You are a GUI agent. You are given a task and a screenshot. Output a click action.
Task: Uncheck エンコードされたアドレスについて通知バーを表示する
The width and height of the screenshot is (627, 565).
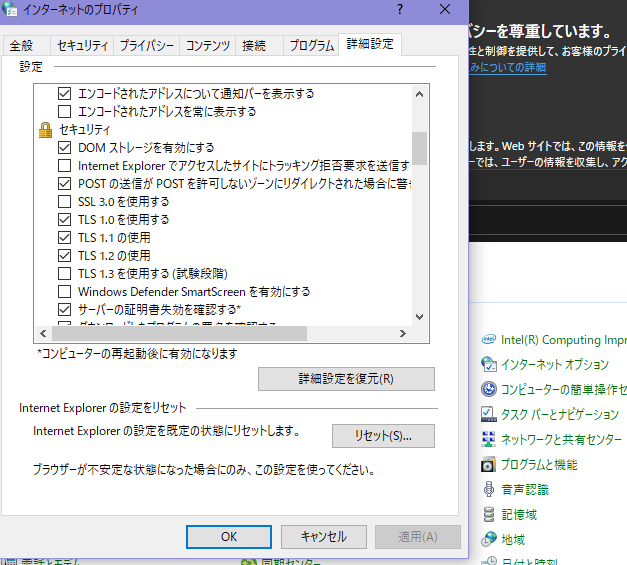pyautogui.click(x=64, y=94)
